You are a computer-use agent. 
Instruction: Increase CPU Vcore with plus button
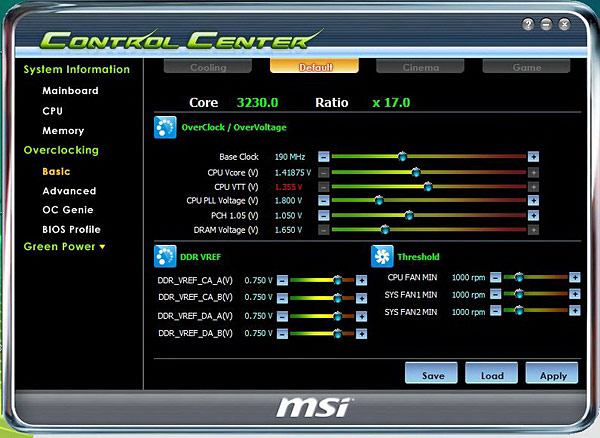tap(533, 173)
